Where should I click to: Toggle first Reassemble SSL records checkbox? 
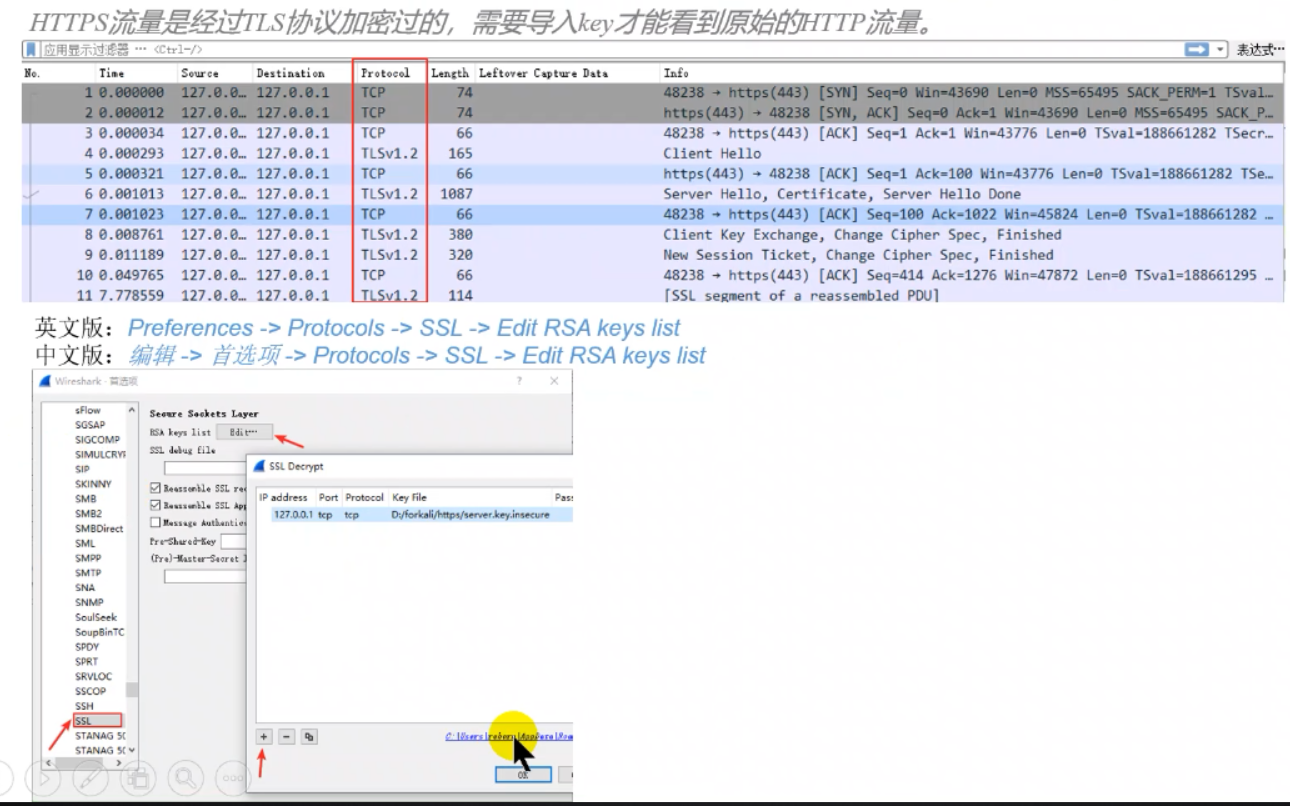pos(155,488)
